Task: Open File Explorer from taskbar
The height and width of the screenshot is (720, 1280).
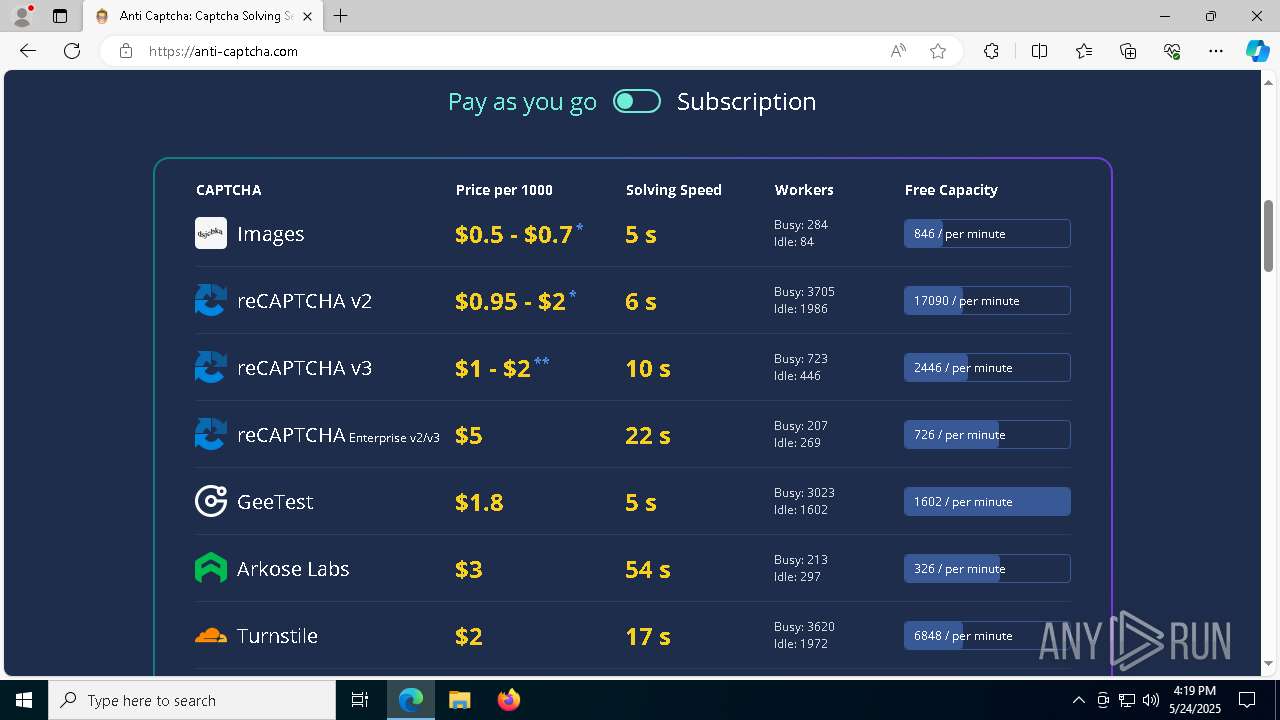Action: pos(459,700)
